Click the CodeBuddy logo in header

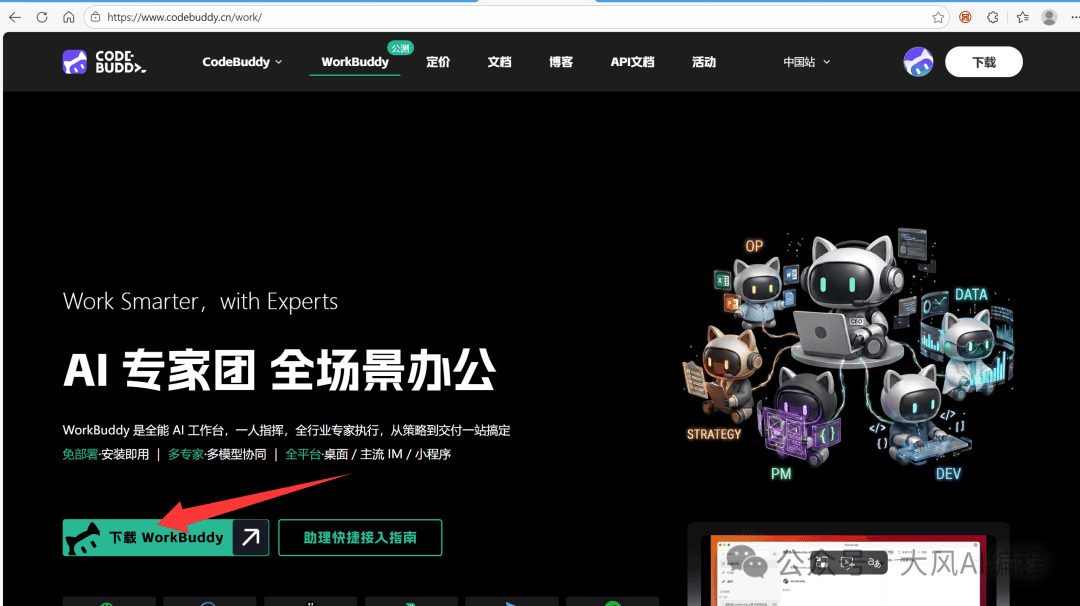coord(104,62)
